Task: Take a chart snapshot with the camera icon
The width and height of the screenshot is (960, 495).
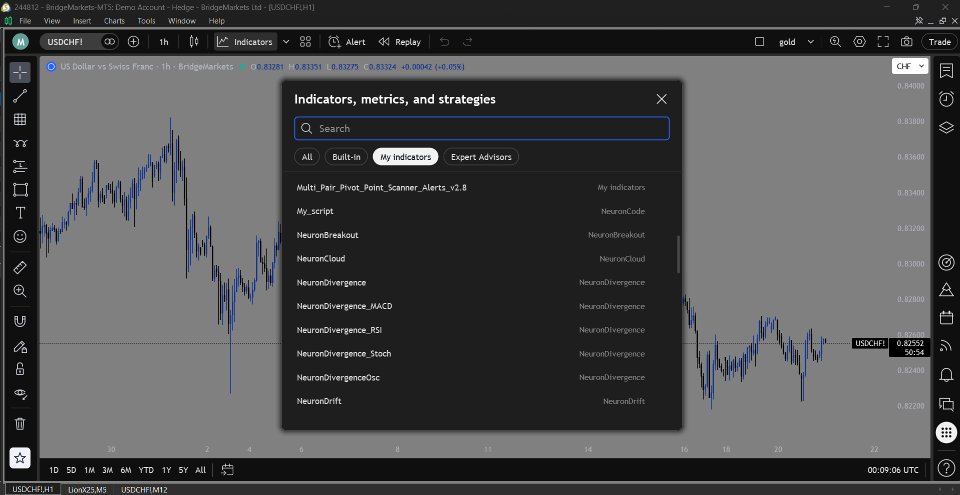Action: [906, 42]
